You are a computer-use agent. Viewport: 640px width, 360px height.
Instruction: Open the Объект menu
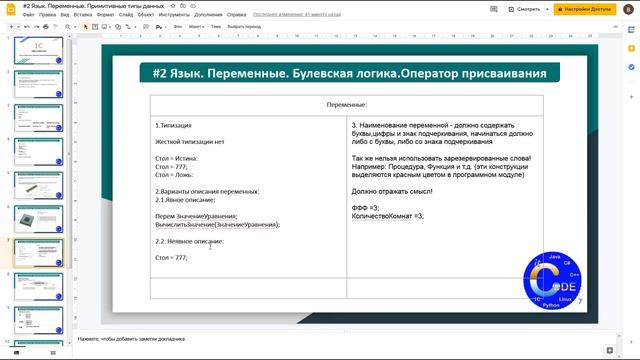click(x=146, y=15)
